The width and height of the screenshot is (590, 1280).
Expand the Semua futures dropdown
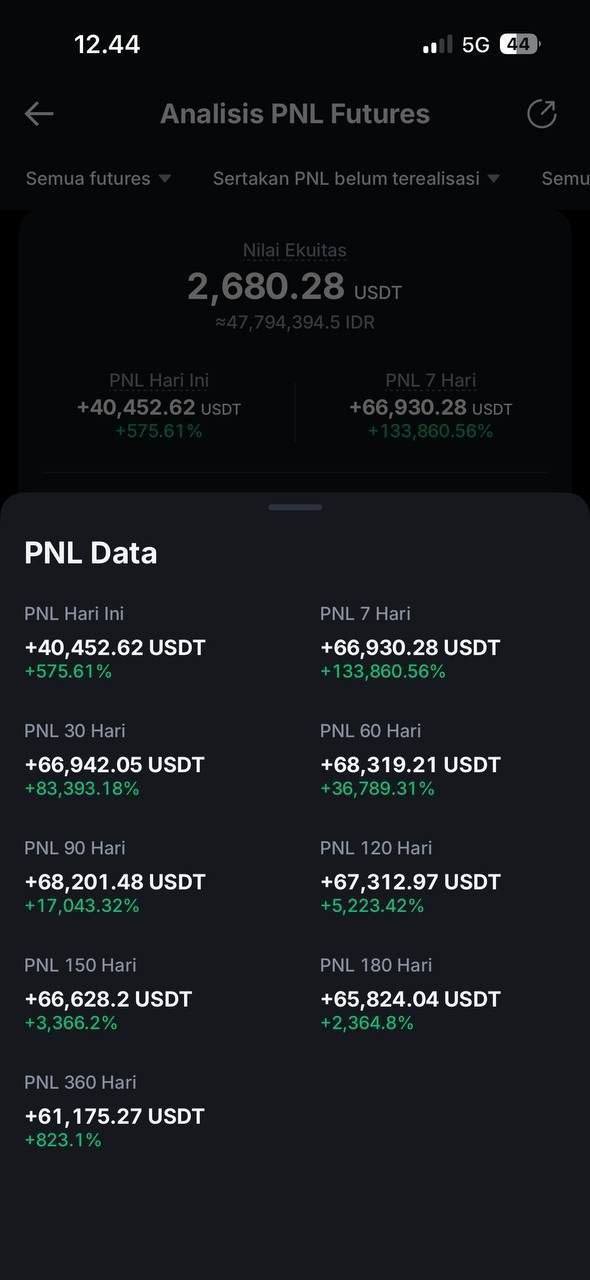coord(98,179)
